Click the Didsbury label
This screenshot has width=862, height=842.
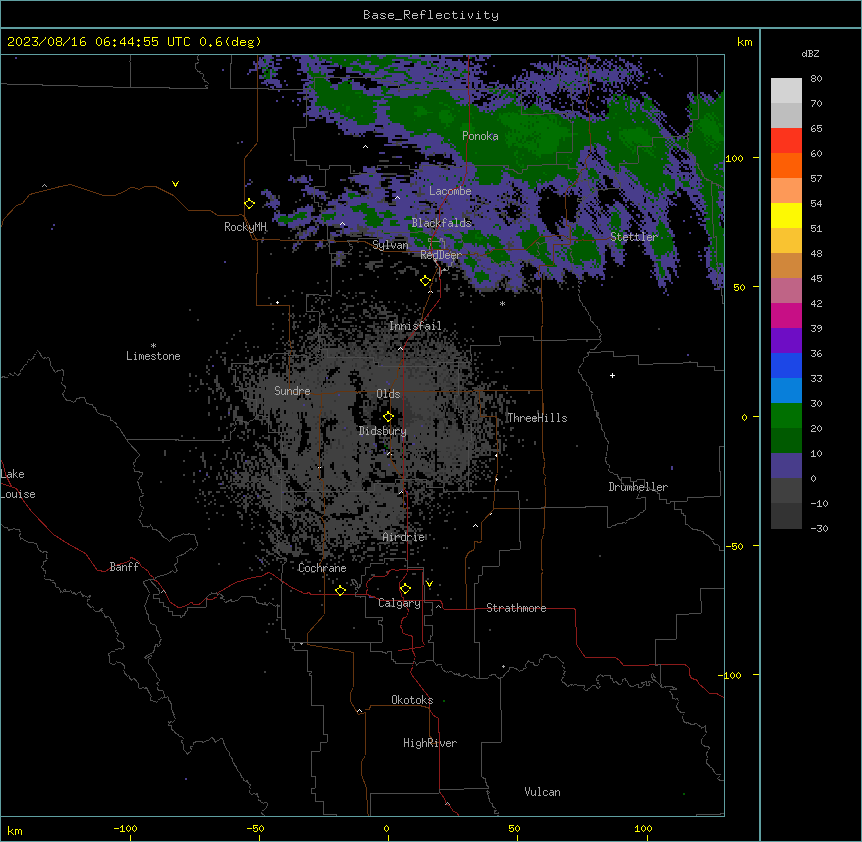(x=383, y=431)
